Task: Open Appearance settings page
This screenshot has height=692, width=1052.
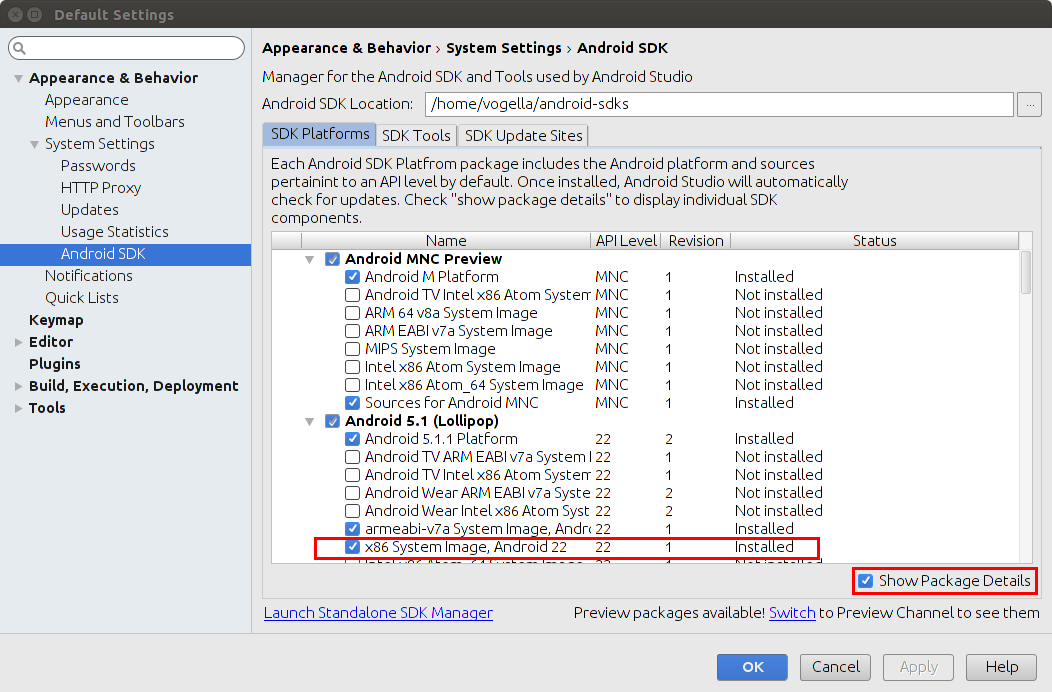Action: 87,100
